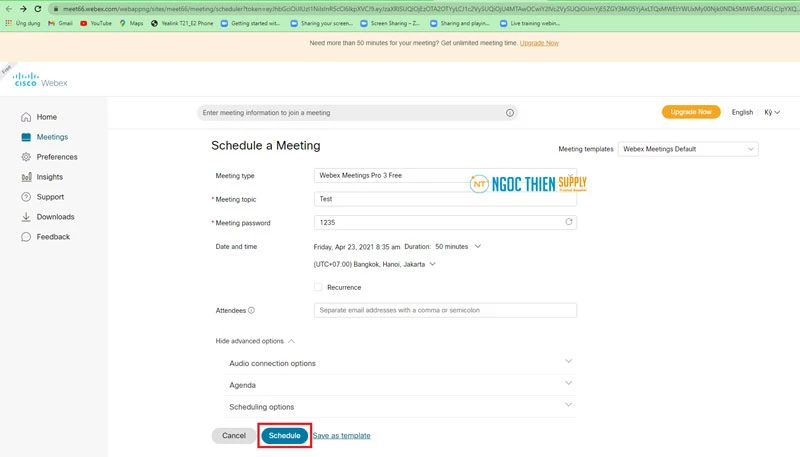Screen dimensions: 800x457
Task: Open Support in the sidebar
Action: click(x=50, y=197)
